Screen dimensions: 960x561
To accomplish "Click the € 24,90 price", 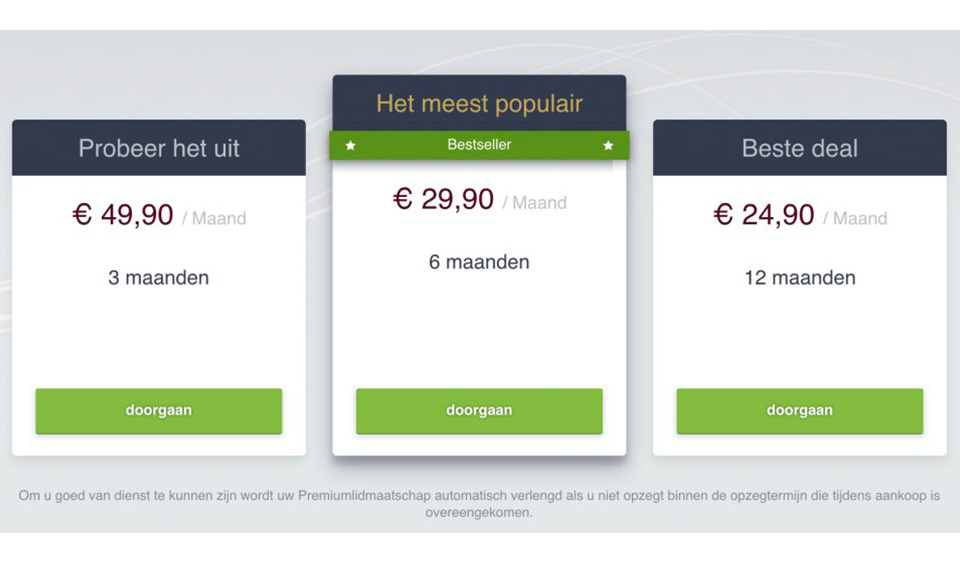I will point(764,215).
